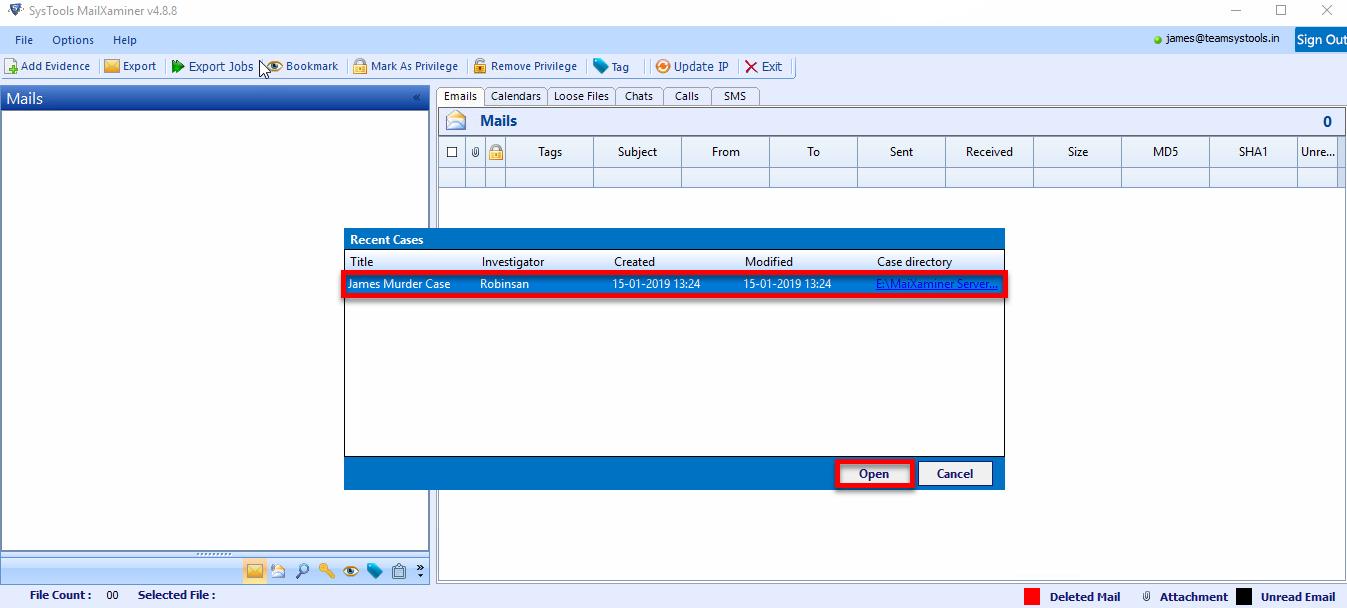1347x608 pixels.
Task: Switch to the Loose Files tab
Action: click(581, 96)
